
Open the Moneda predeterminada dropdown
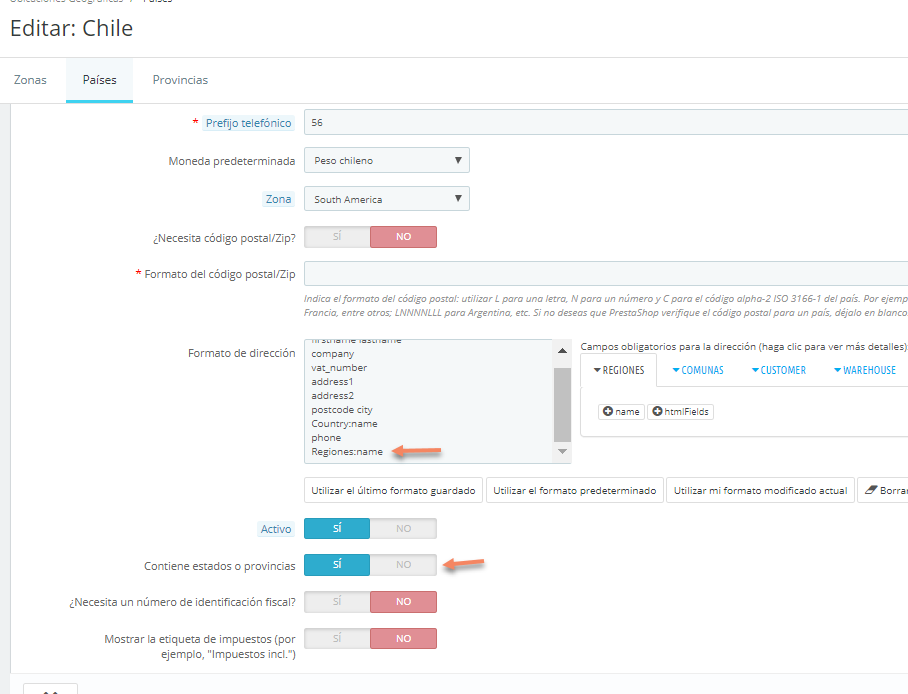(x=386, y=160)
